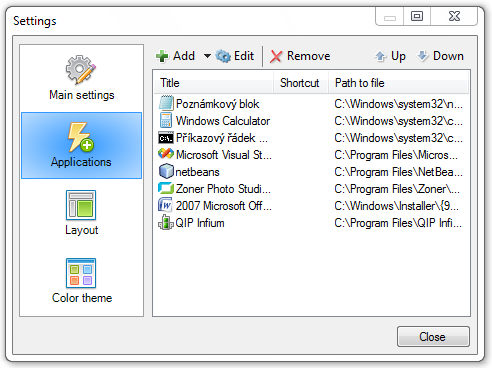492x368 pixels.
Task: Click the 'Main settings' label
Action: [x=82, y=95]
